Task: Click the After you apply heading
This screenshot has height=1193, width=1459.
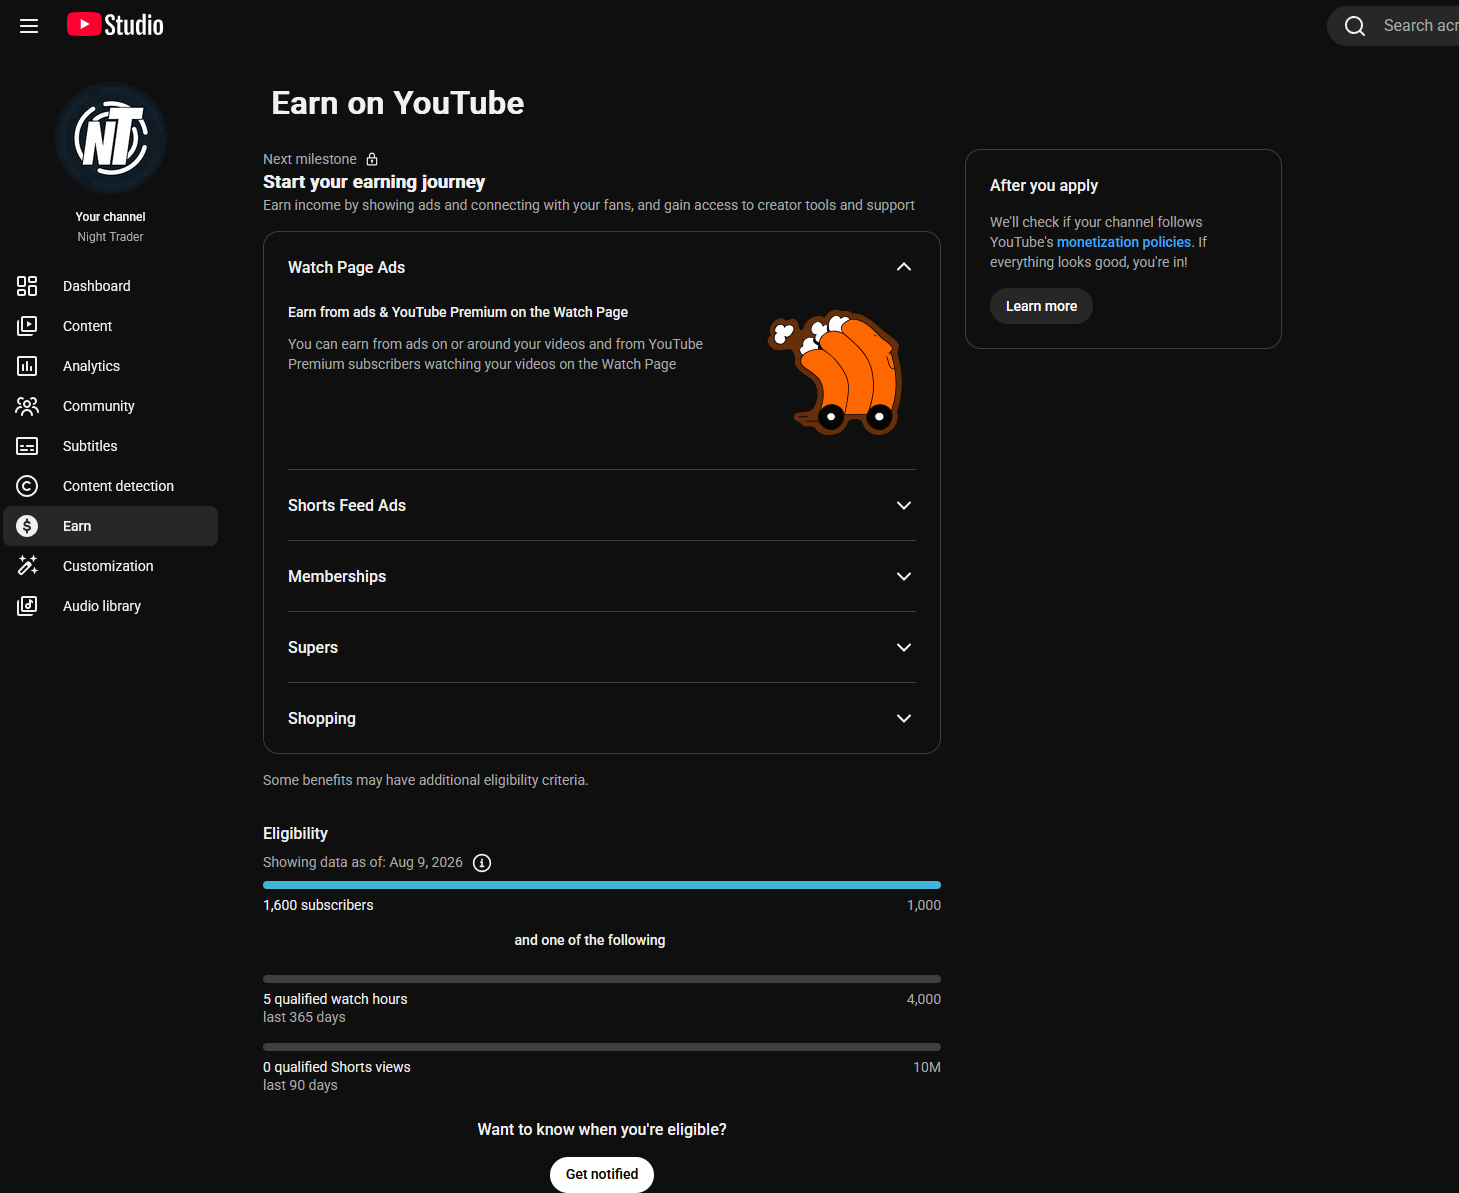Action: [1044, 185]
